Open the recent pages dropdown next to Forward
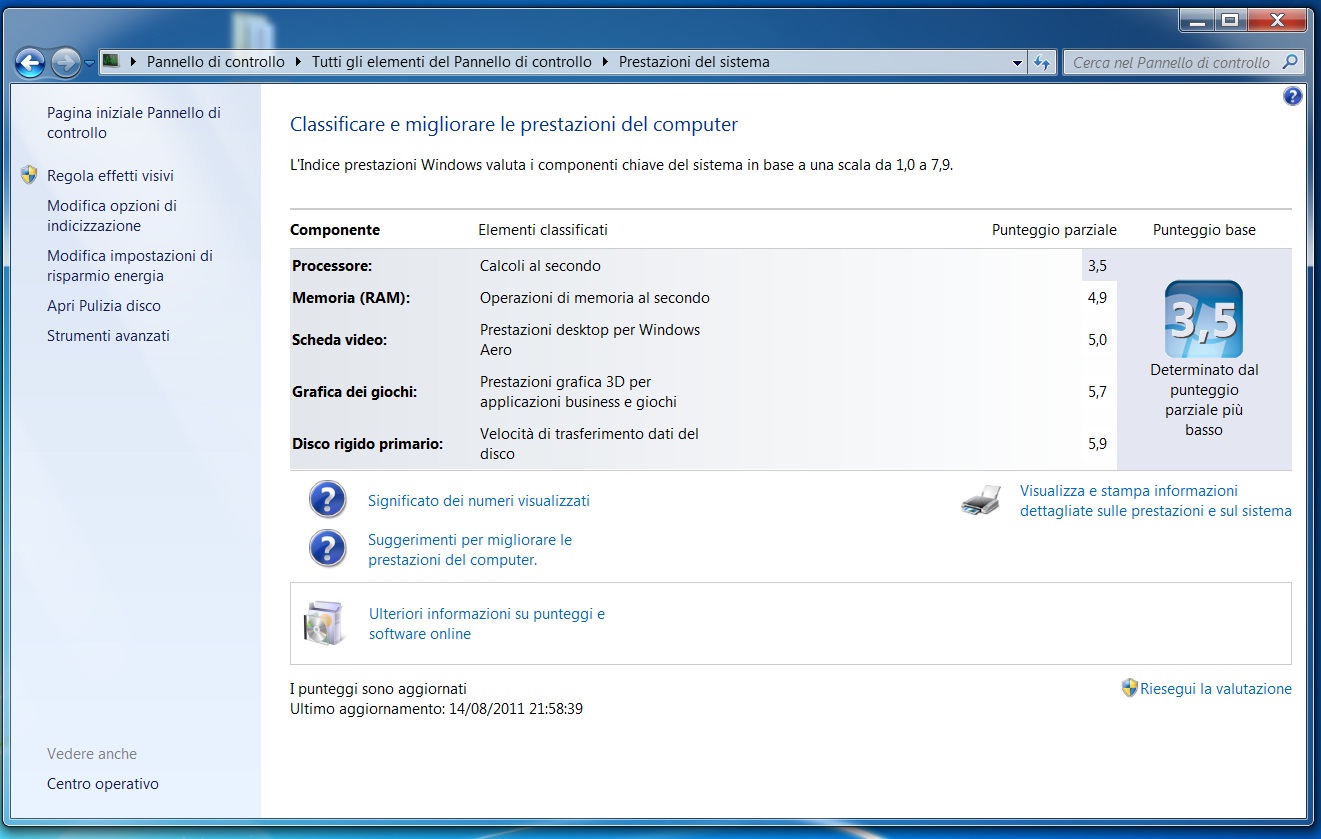 pyautogui.click(x=90, y=63)
